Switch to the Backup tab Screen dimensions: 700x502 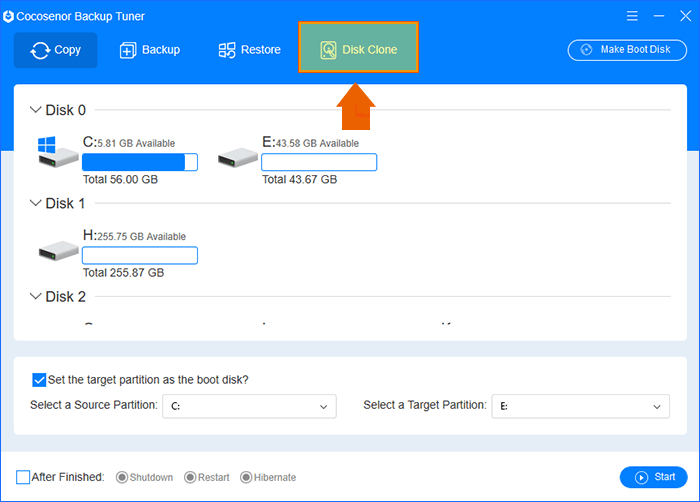(x=150, y=50)
